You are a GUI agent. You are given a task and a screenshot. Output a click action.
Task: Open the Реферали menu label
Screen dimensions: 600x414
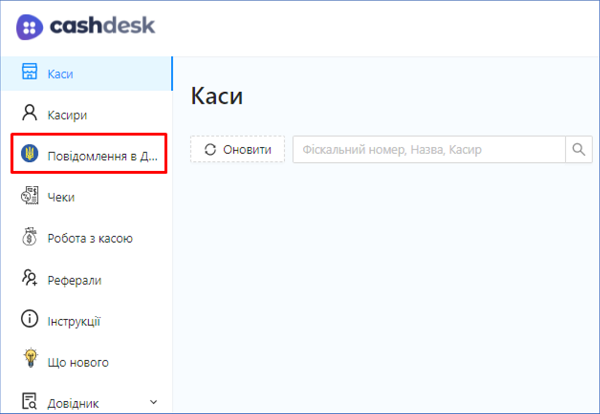pyautogui.click(x=74, y=281)
